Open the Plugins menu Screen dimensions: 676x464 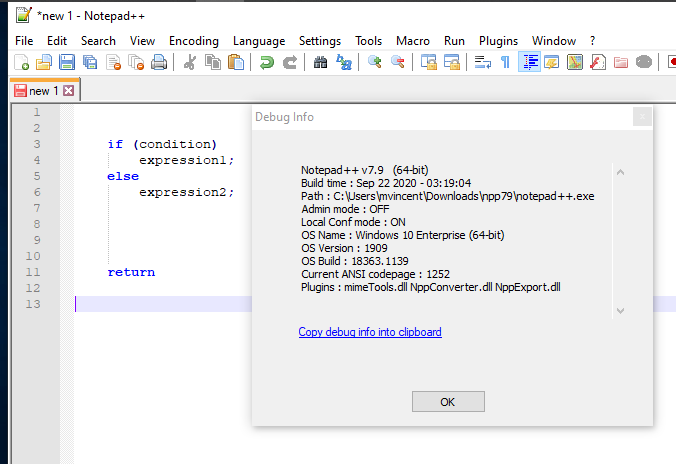click(x=498, y=40)
